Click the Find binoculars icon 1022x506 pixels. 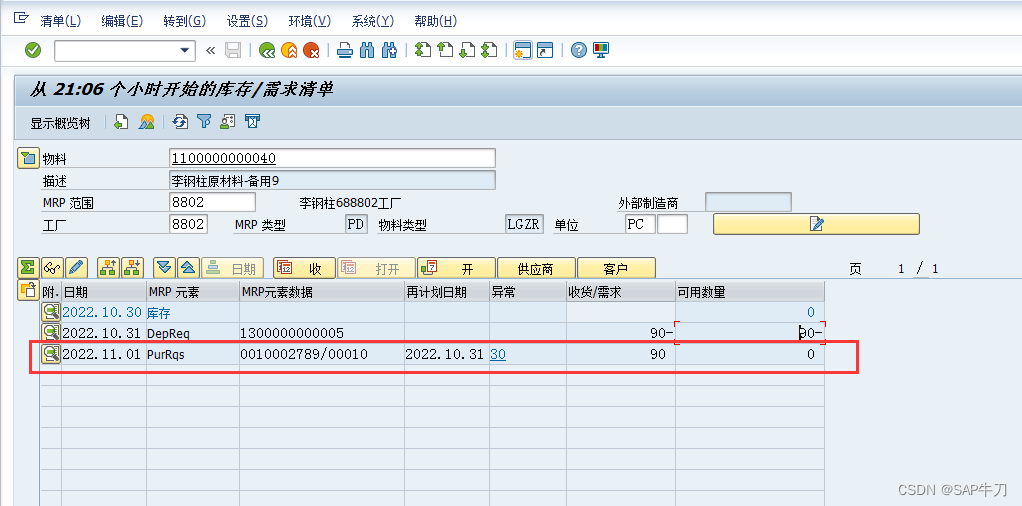pyautogui.click(x=367, y=50)
